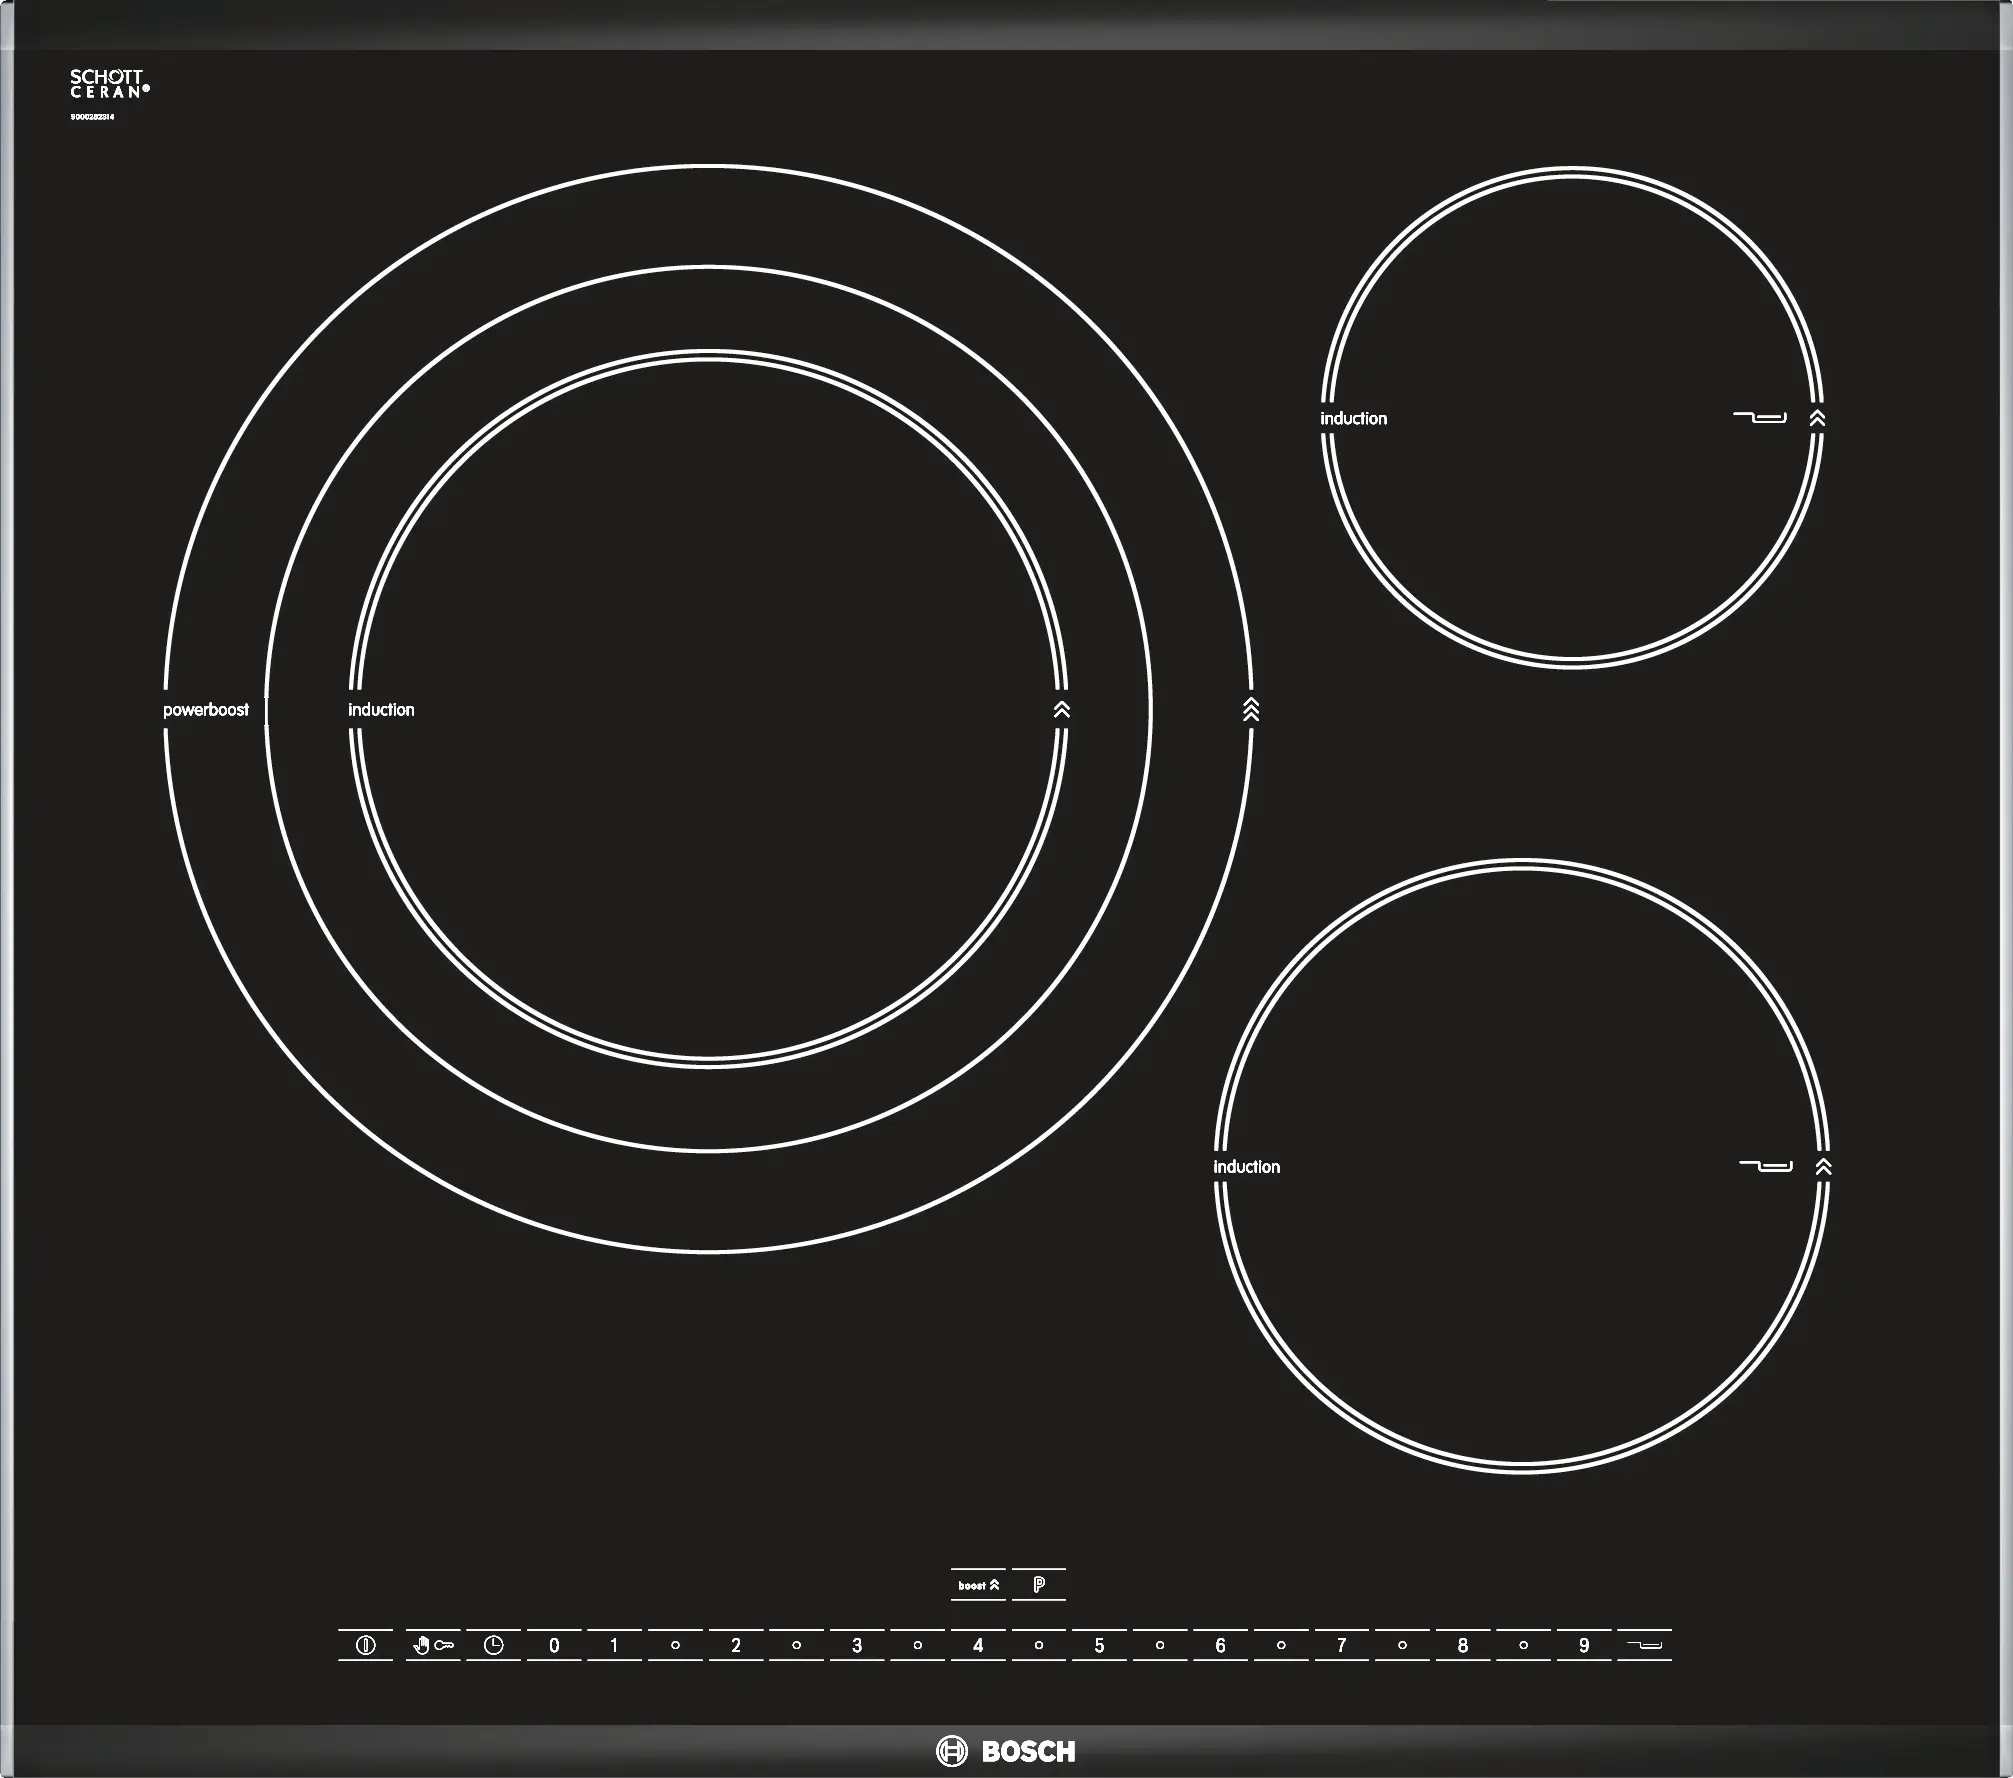The image size is (2013, 1778).
Task: Tap the pan icon on bottom-right induction zone
Action: click(x=1766, y=1166)
